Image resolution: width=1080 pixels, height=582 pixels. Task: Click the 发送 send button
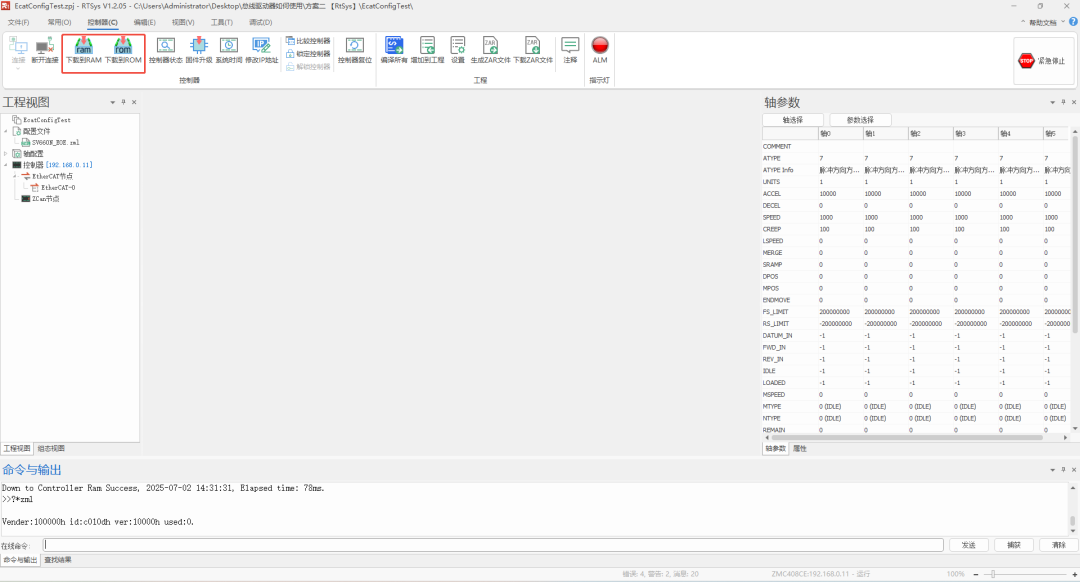point(969,545)
